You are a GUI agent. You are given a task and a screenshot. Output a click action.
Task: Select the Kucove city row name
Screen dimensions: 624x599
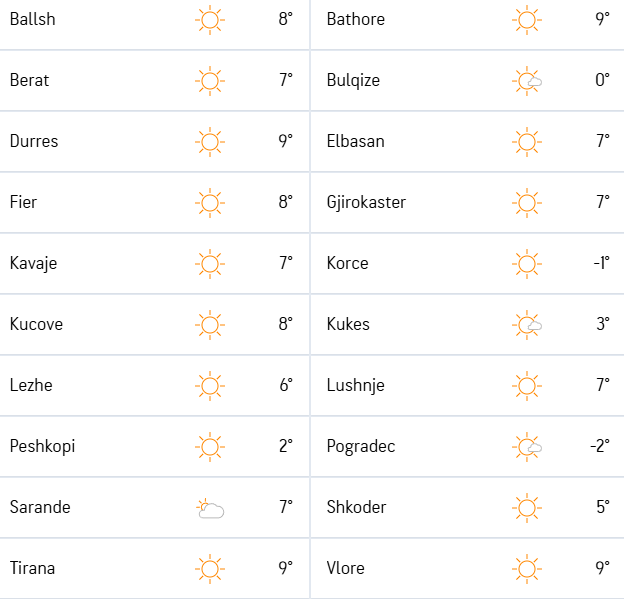coord(36,324)
